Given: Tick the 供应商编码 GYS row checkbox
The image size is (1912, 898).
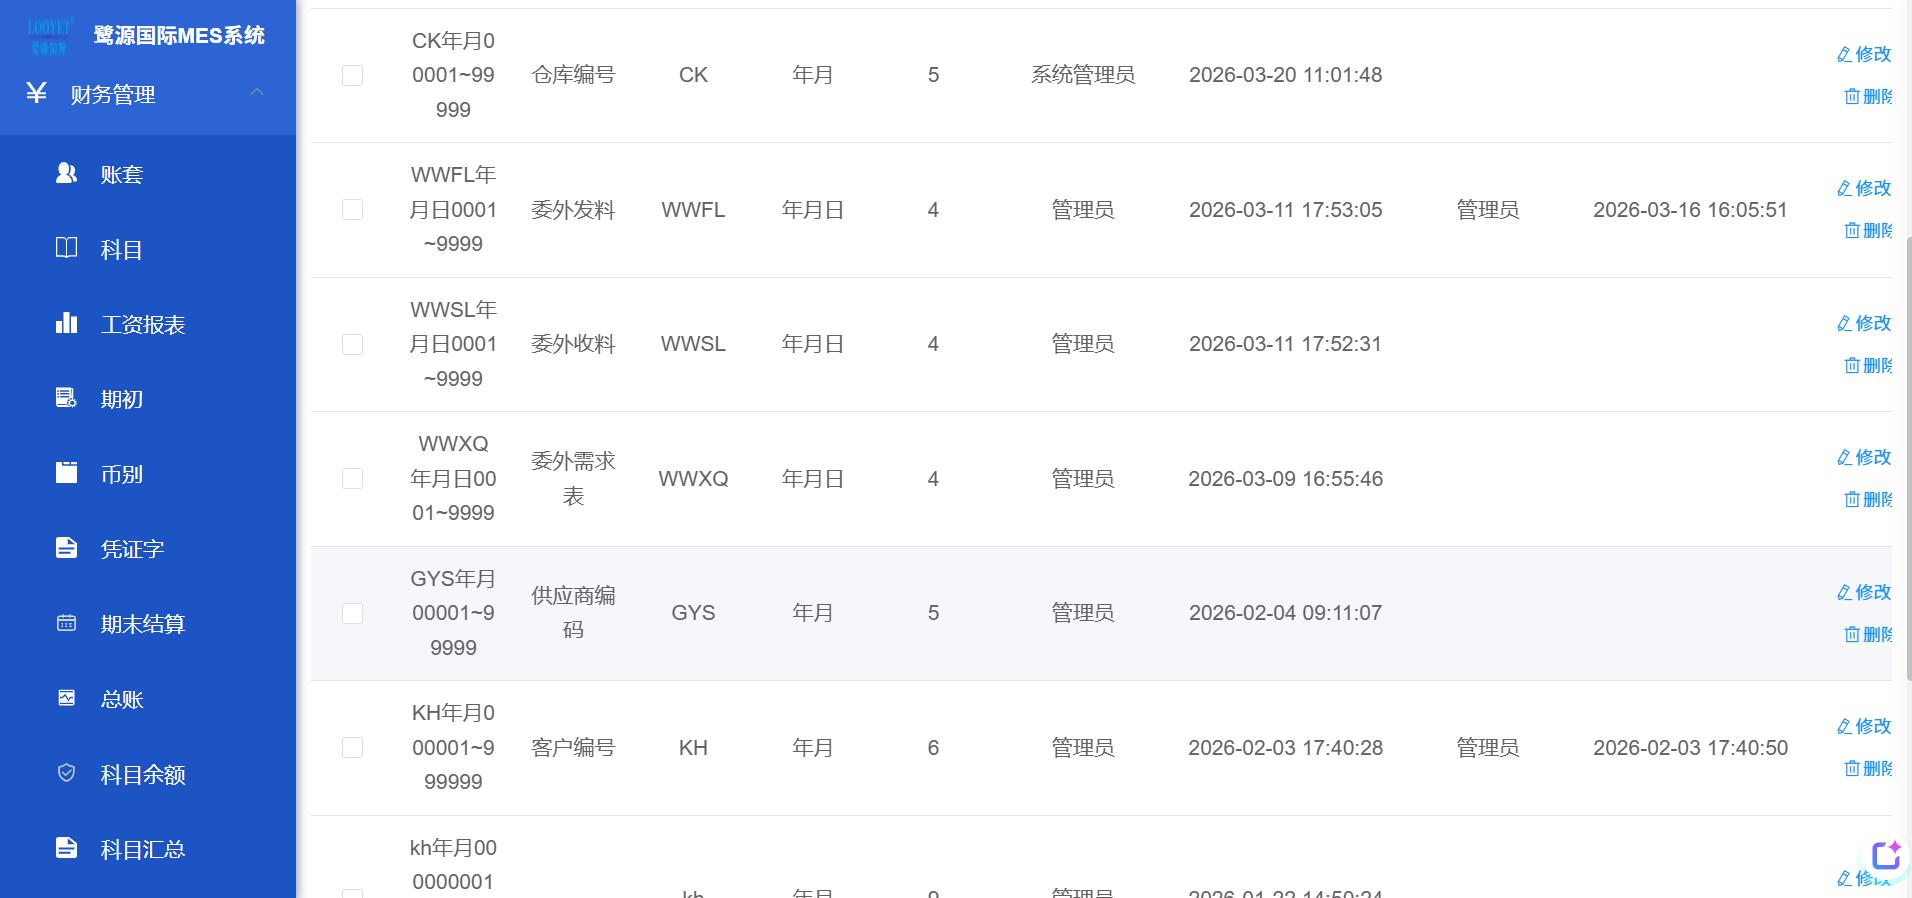Looking at the screenshot, I should (352, 613).
